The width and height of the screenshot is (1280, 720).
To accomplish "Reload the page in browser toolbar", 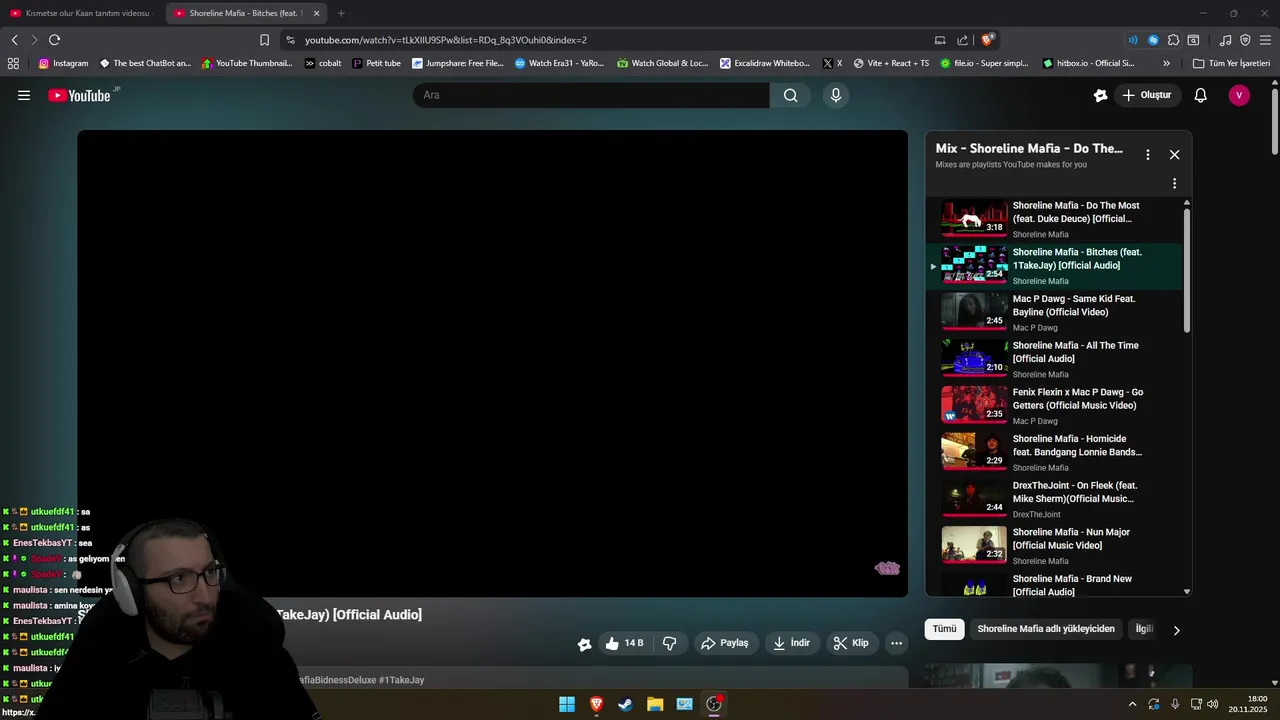I will 54,40.
